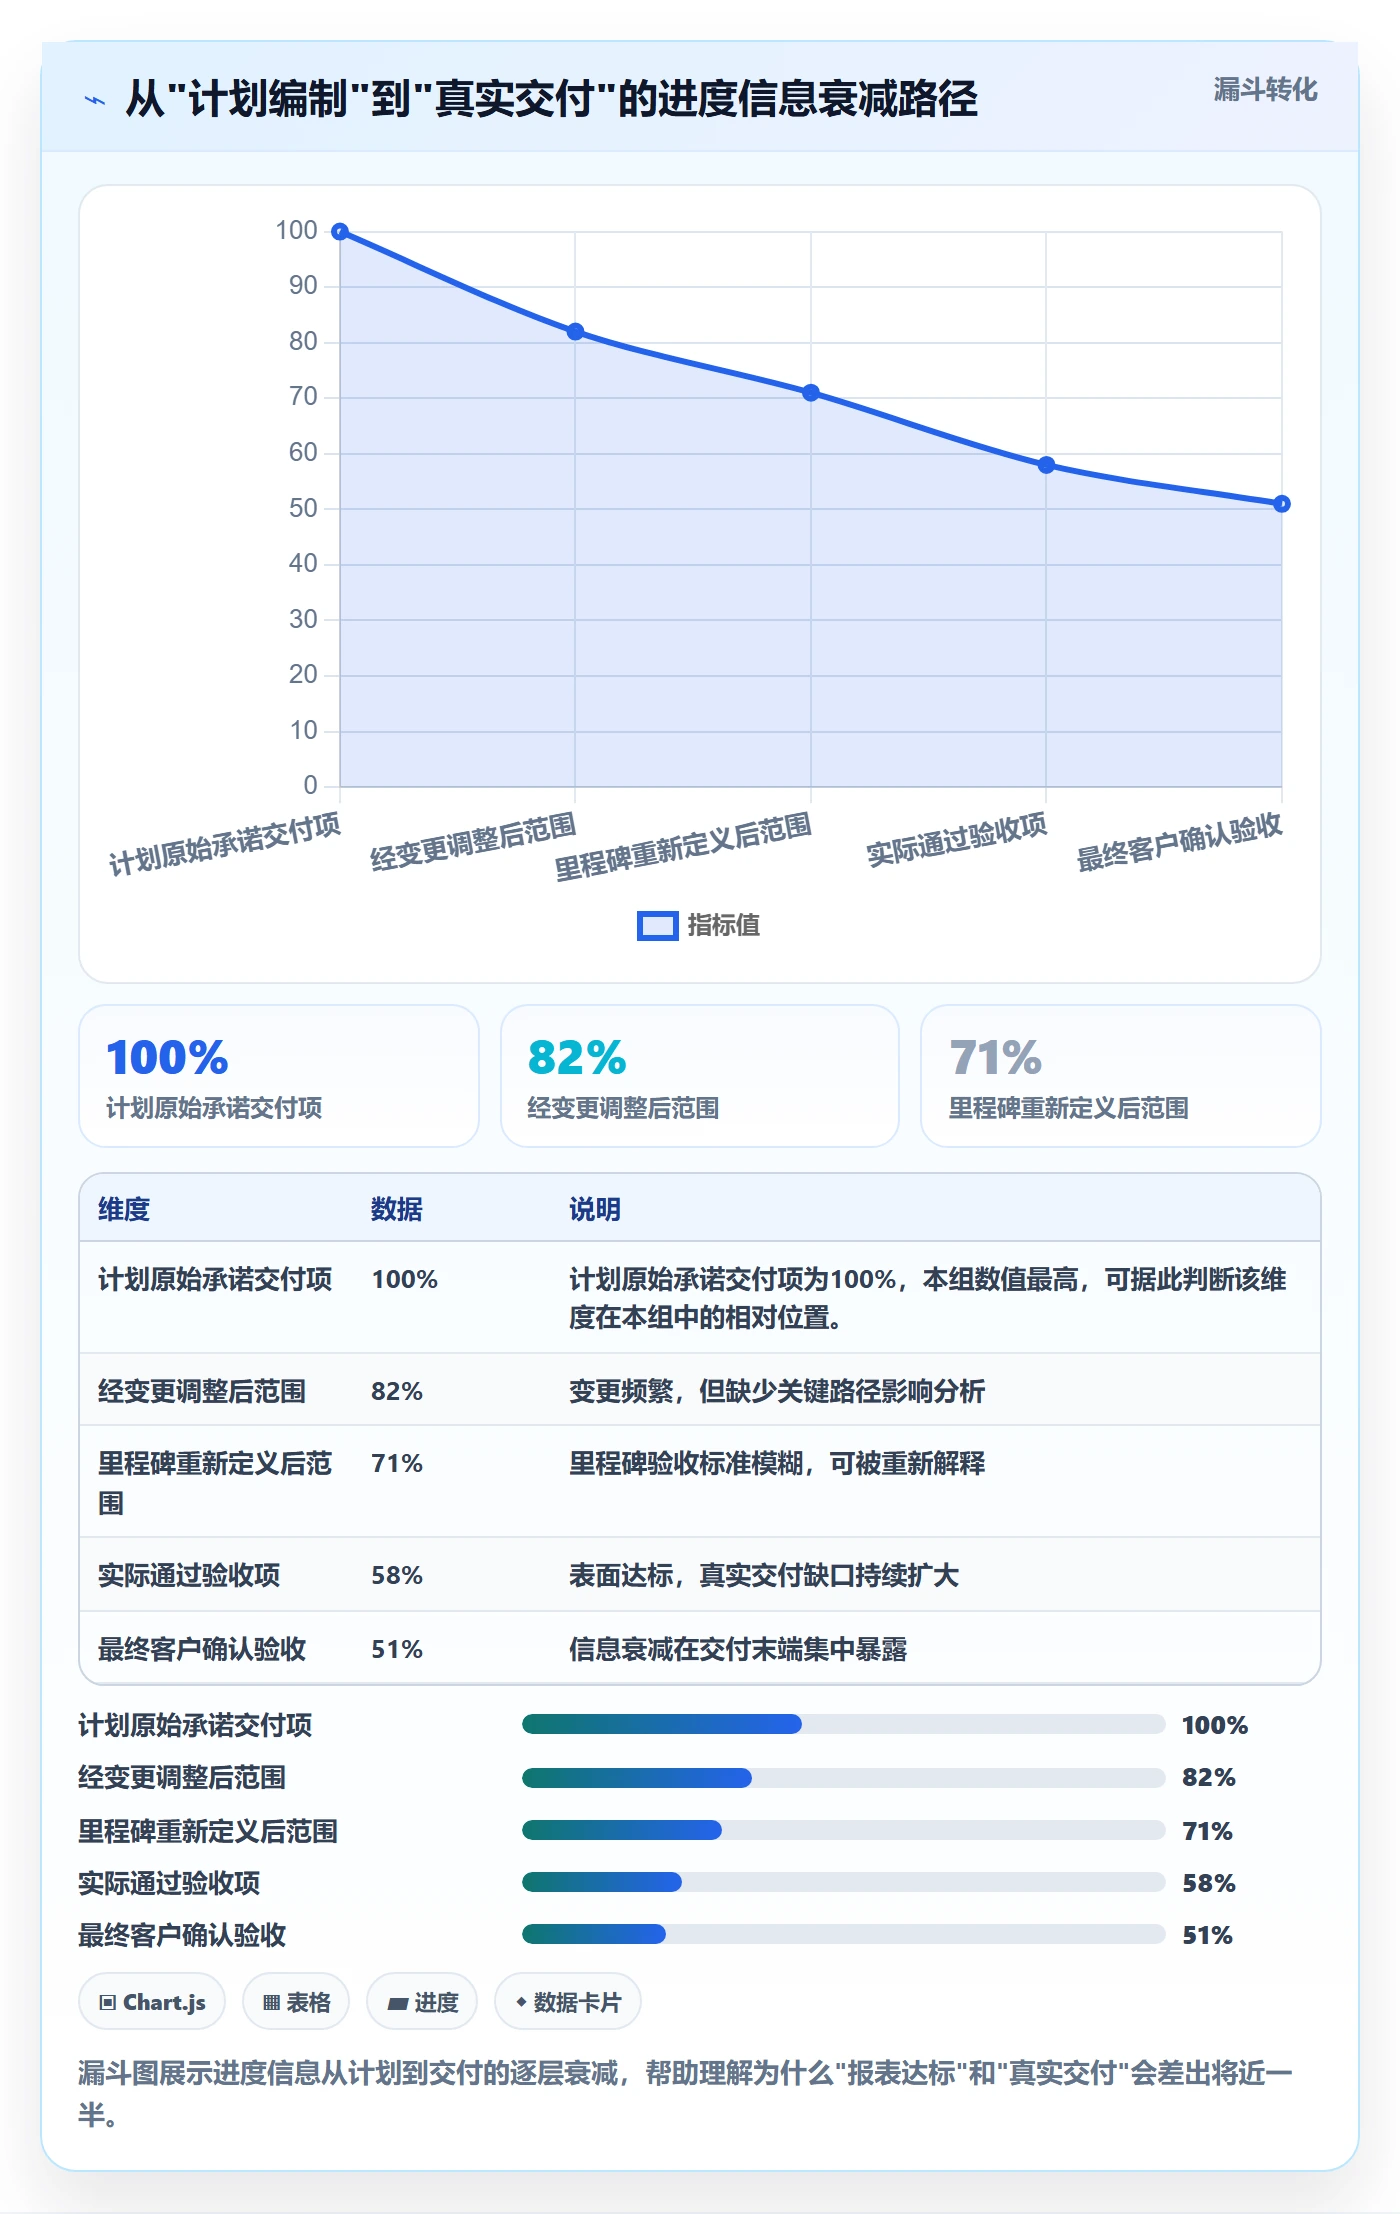1400x2214 pixels.
Task: Click the 71% 里程碑重新定义后范围 data card
Action: (x=1121, y=1076)
